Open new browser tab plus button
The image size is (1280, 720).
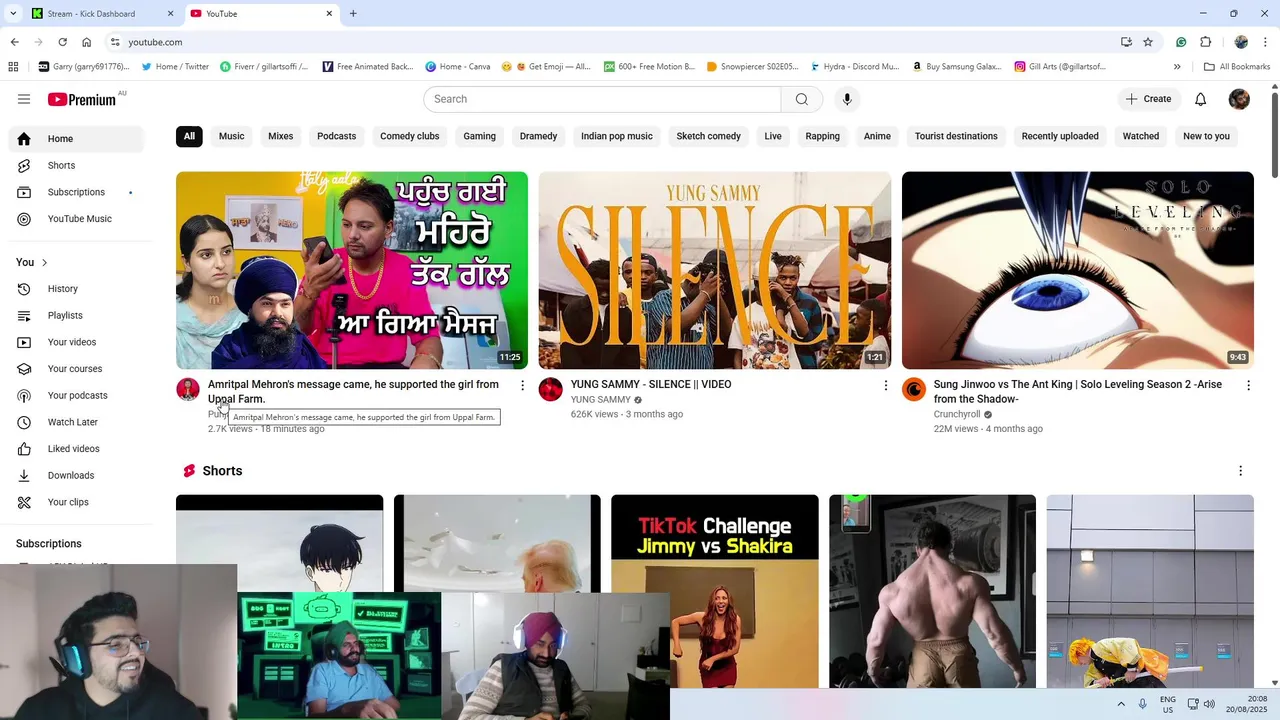[353, 14]
